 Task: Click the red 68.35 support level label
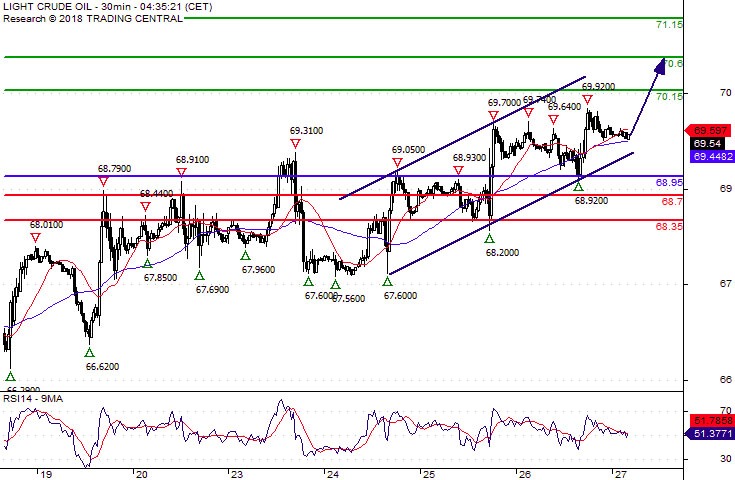pos(669,226)
